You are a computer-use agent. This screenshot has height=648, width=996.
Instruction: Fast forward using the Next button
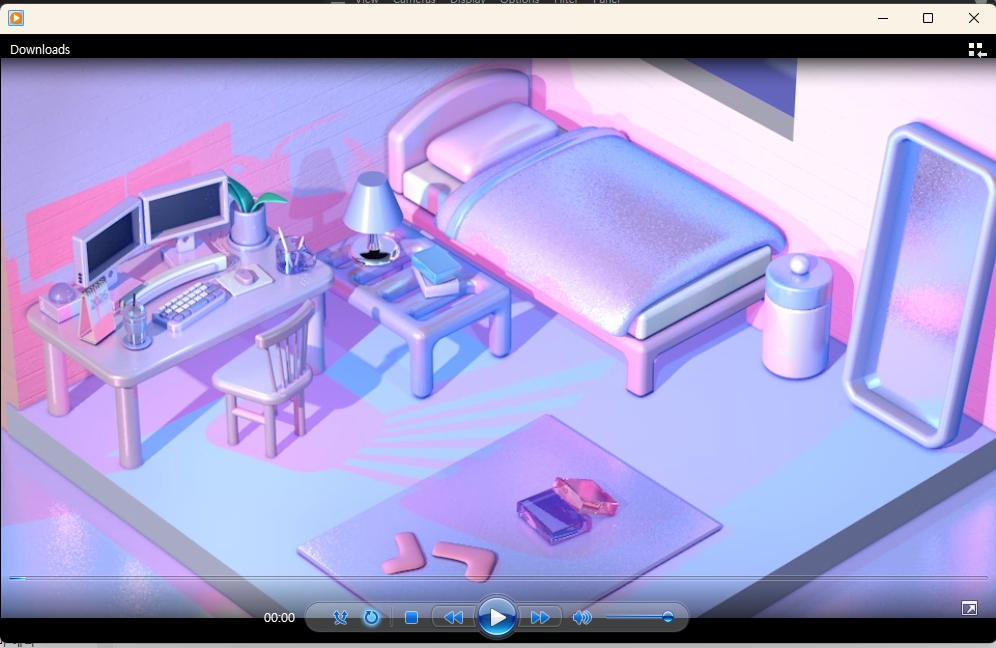pyautogui.click(x=539, y=618)
